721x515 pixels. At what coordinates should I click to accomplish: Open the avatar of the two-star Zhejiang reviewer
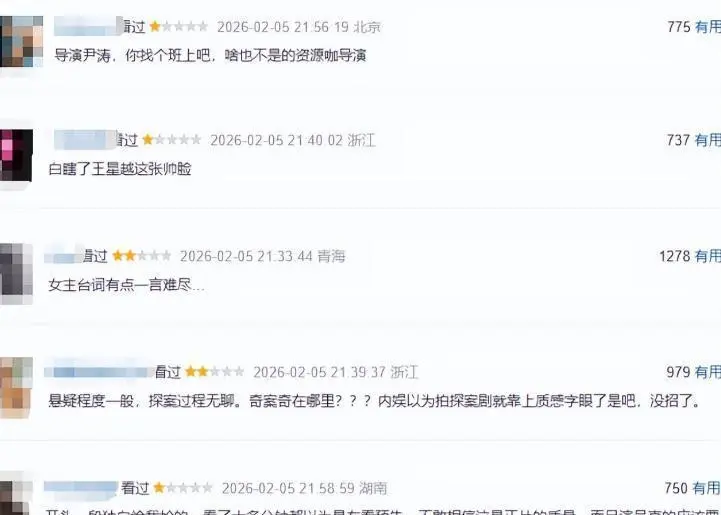(16, 388)
